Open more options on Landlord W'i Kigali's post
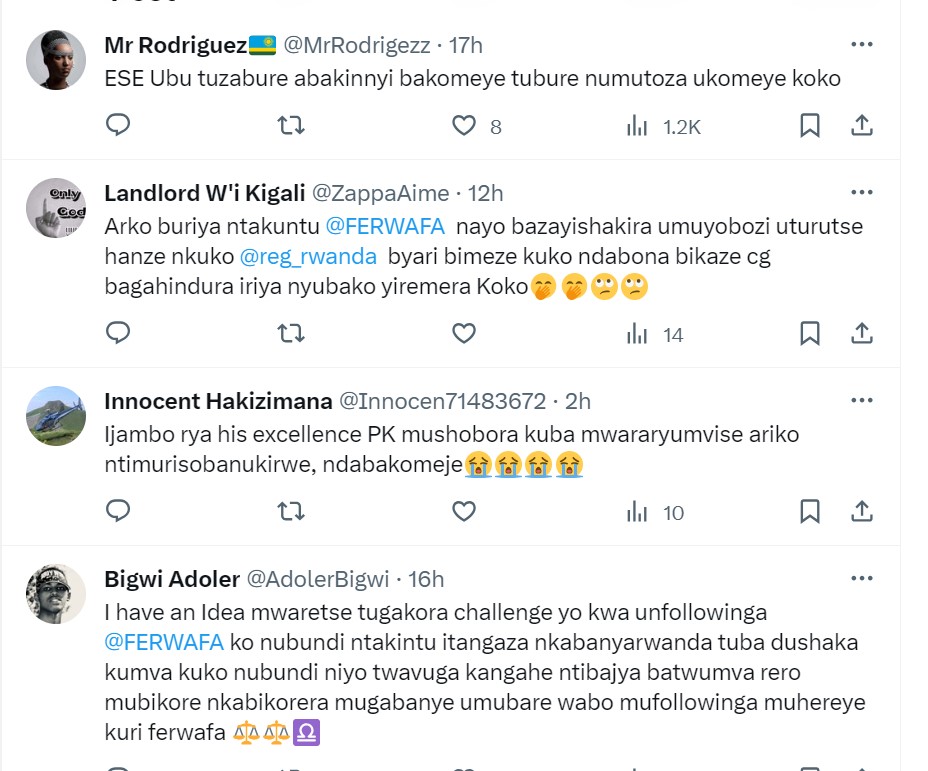This screenshot has width=928, height=771. click(x=861, y=193)
